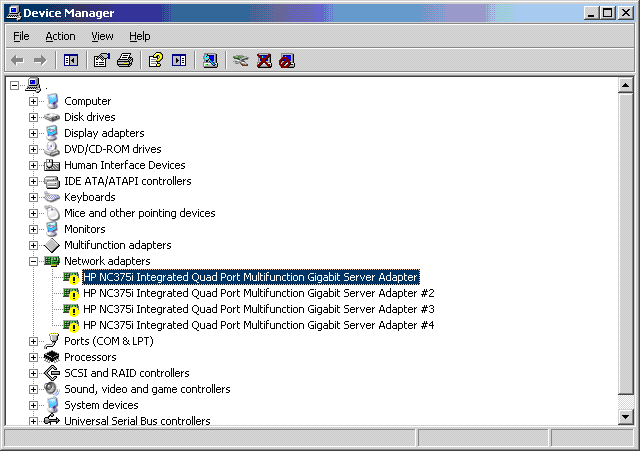Click the warning icon of Server Adapter #4

(71, 325)
